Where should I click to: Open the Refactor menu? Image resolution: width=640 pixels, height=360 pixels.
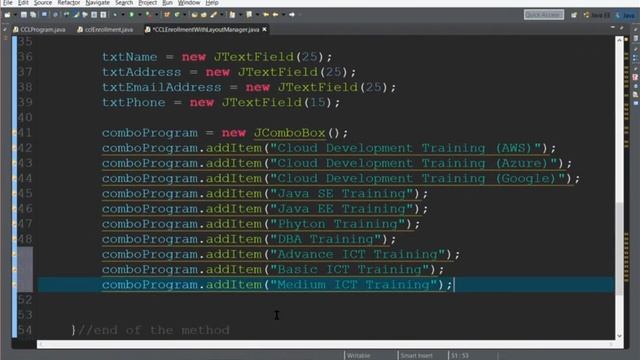tap(69, 3)
